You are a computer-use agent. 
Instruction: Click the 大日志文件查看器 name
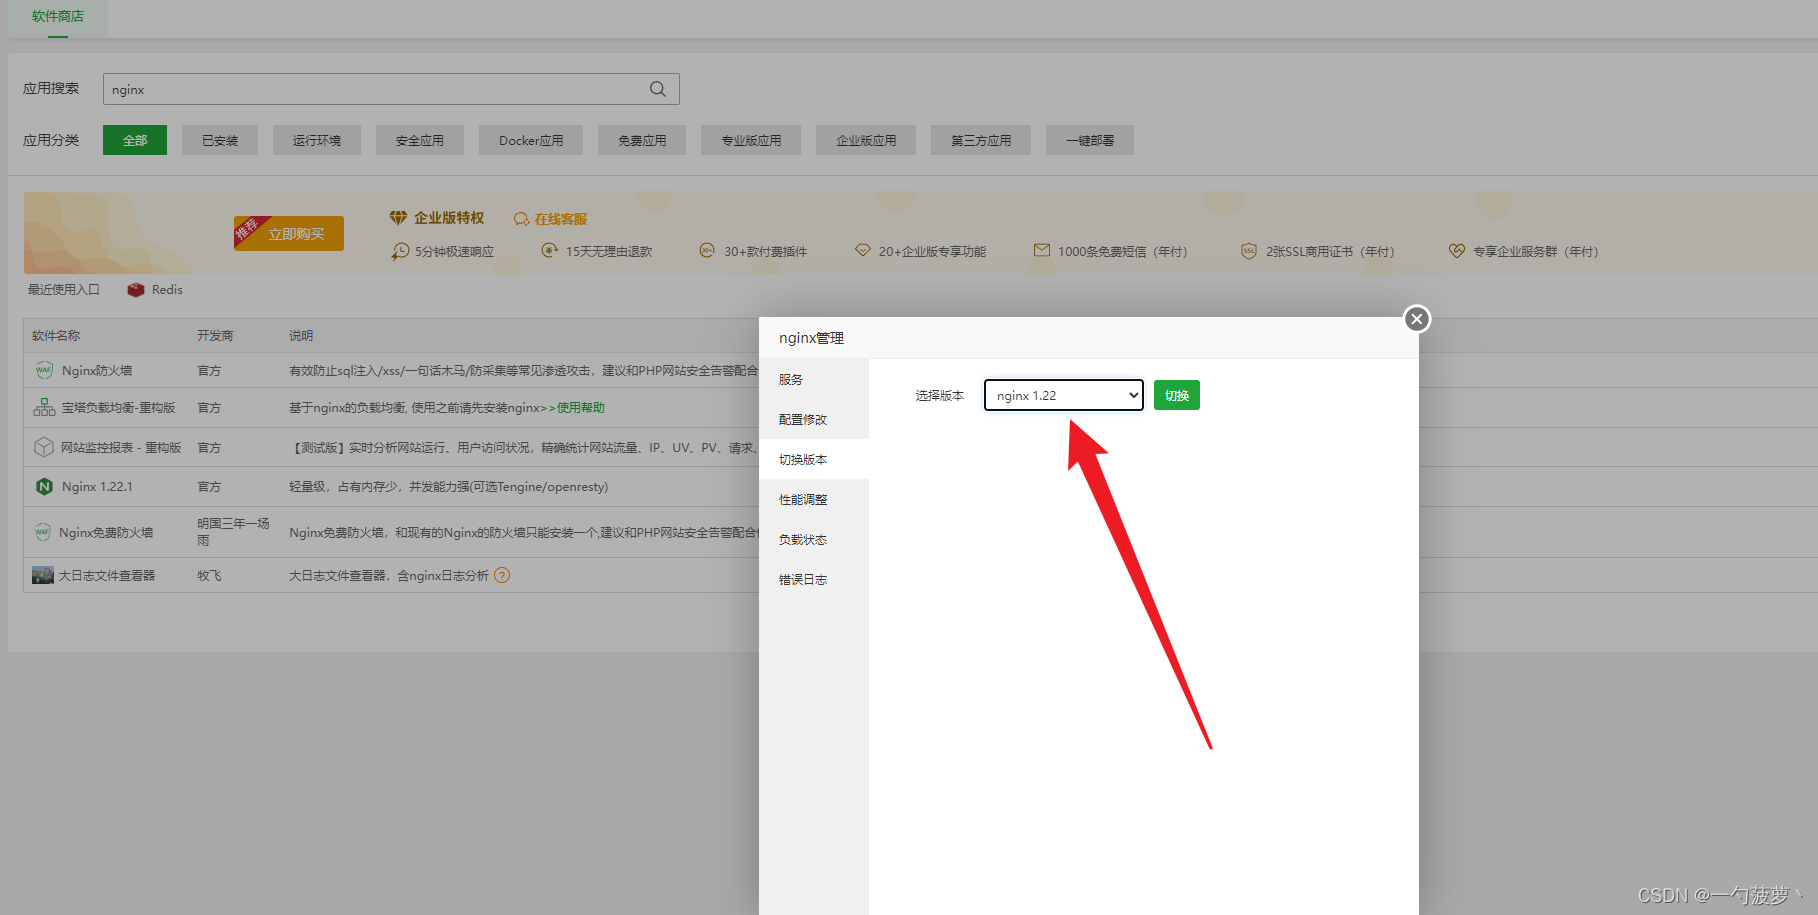click(107, 576)
